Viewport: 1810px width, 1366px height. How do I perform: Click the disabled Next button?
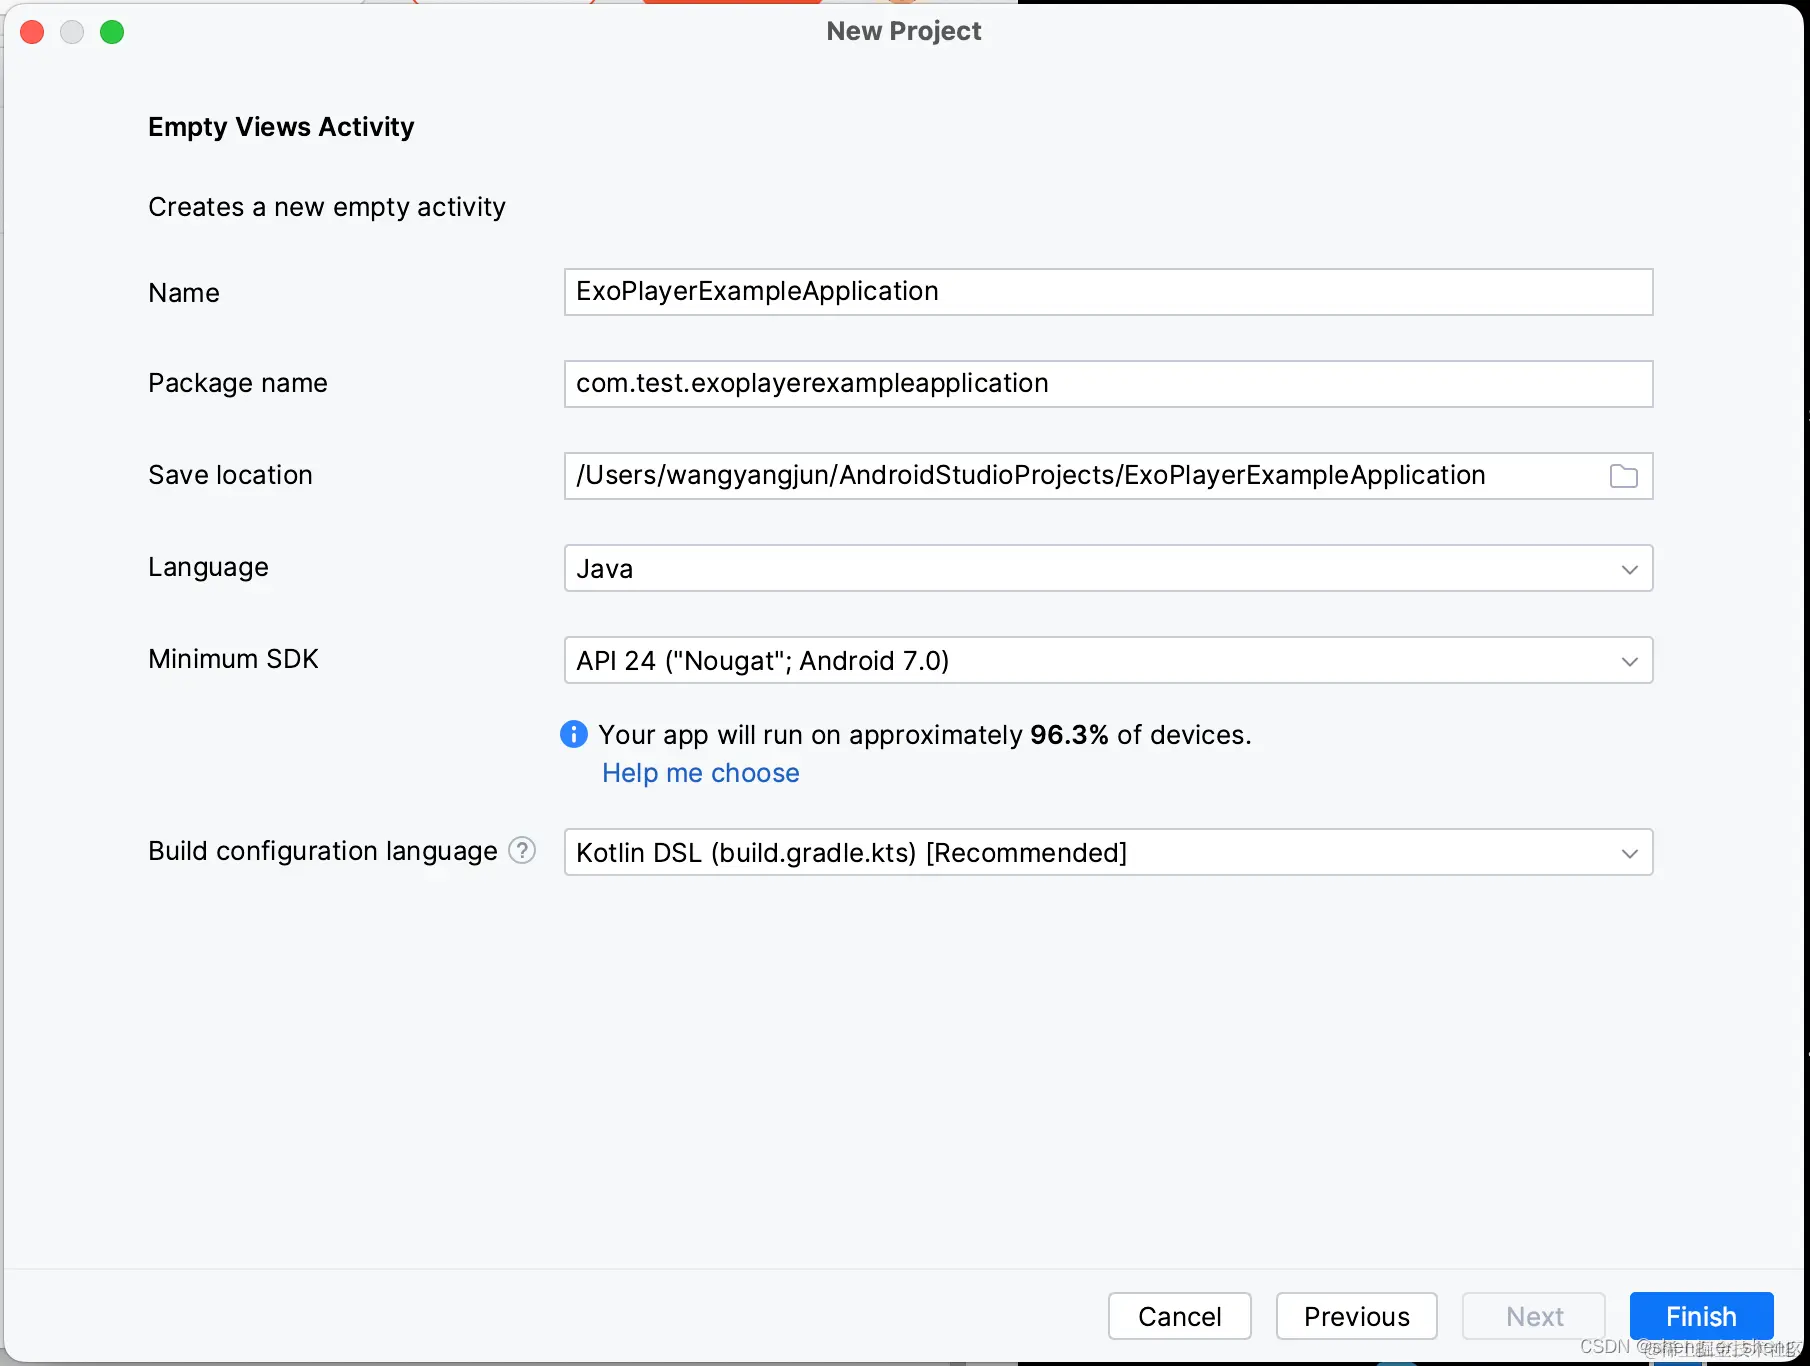point(1533,1316)
